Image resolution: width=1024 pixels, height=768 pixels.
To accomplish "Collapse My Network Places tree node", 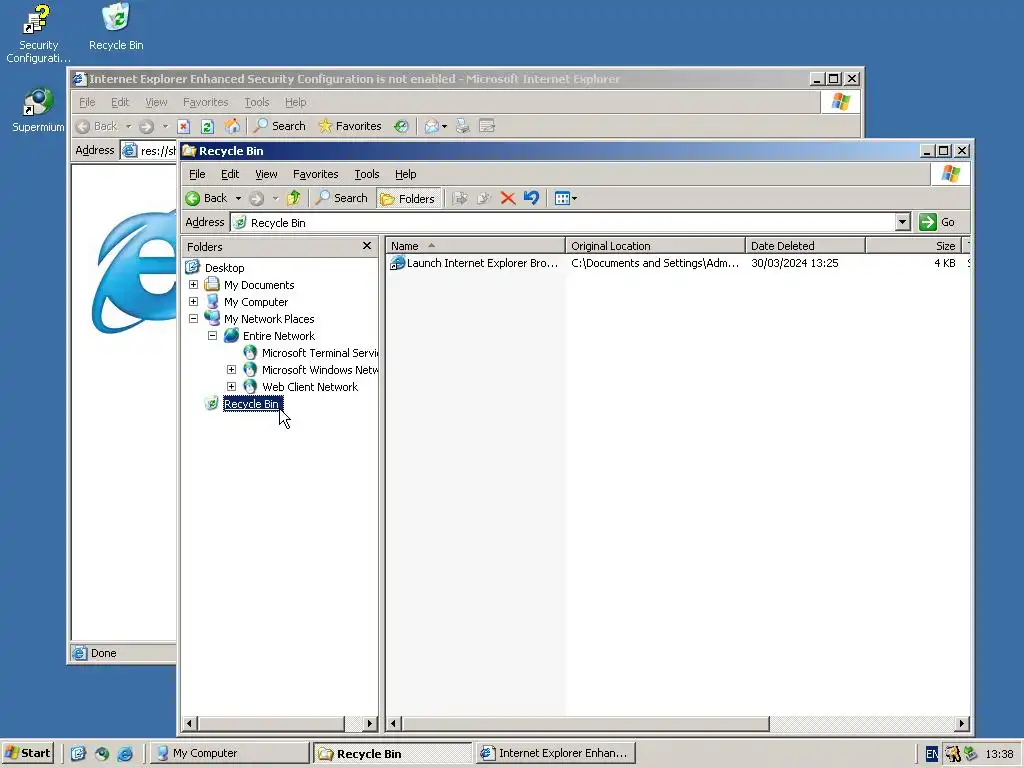I will [x=193, y=319].
